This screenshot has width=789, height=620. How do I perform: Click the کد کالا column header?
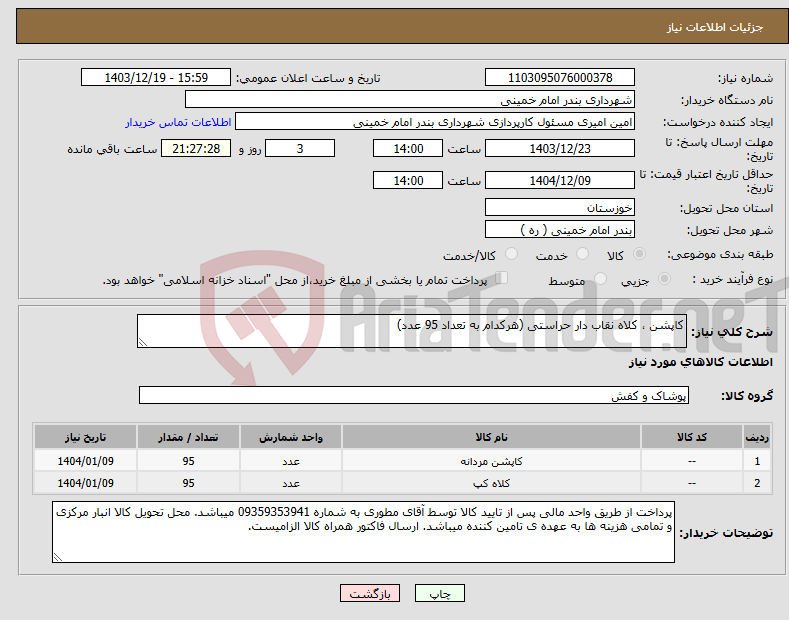point(692,437)
